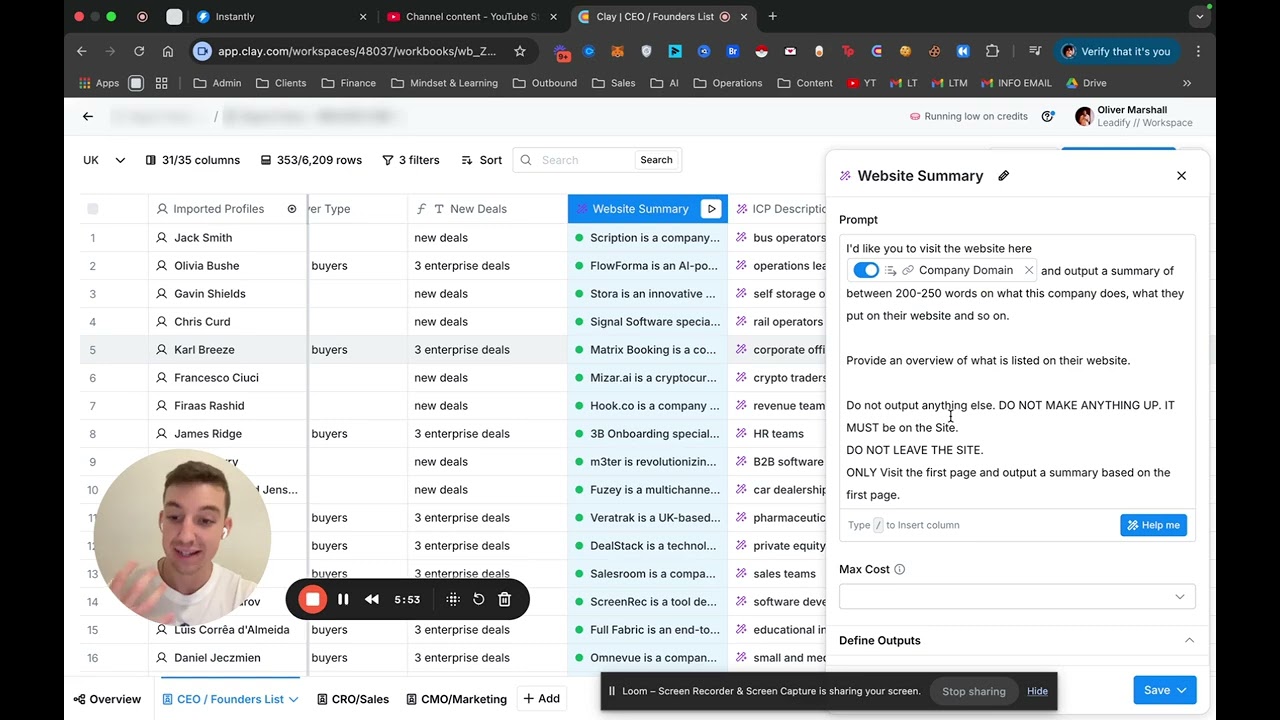Click the Help me button

click(1153, 525)
